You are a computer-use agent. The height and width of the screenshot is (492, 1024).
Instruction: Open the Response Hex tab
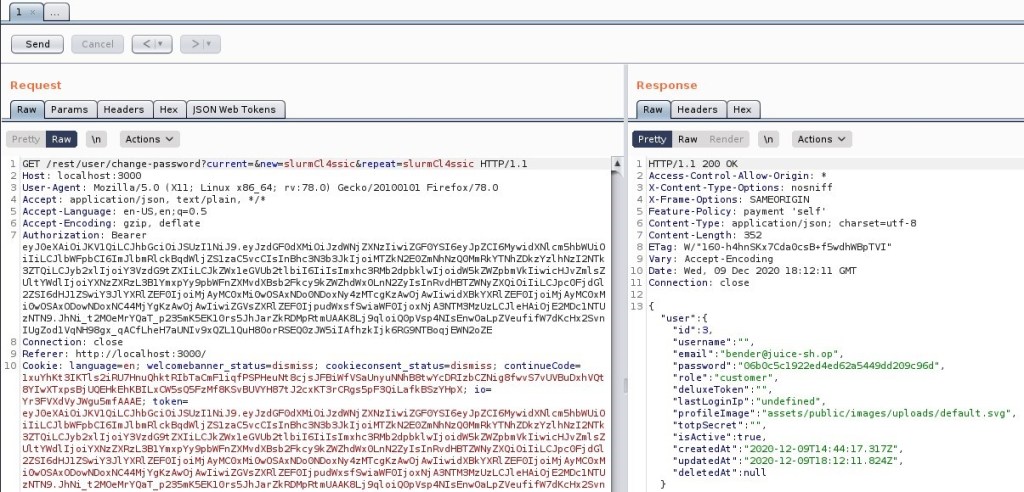(743, 109)
